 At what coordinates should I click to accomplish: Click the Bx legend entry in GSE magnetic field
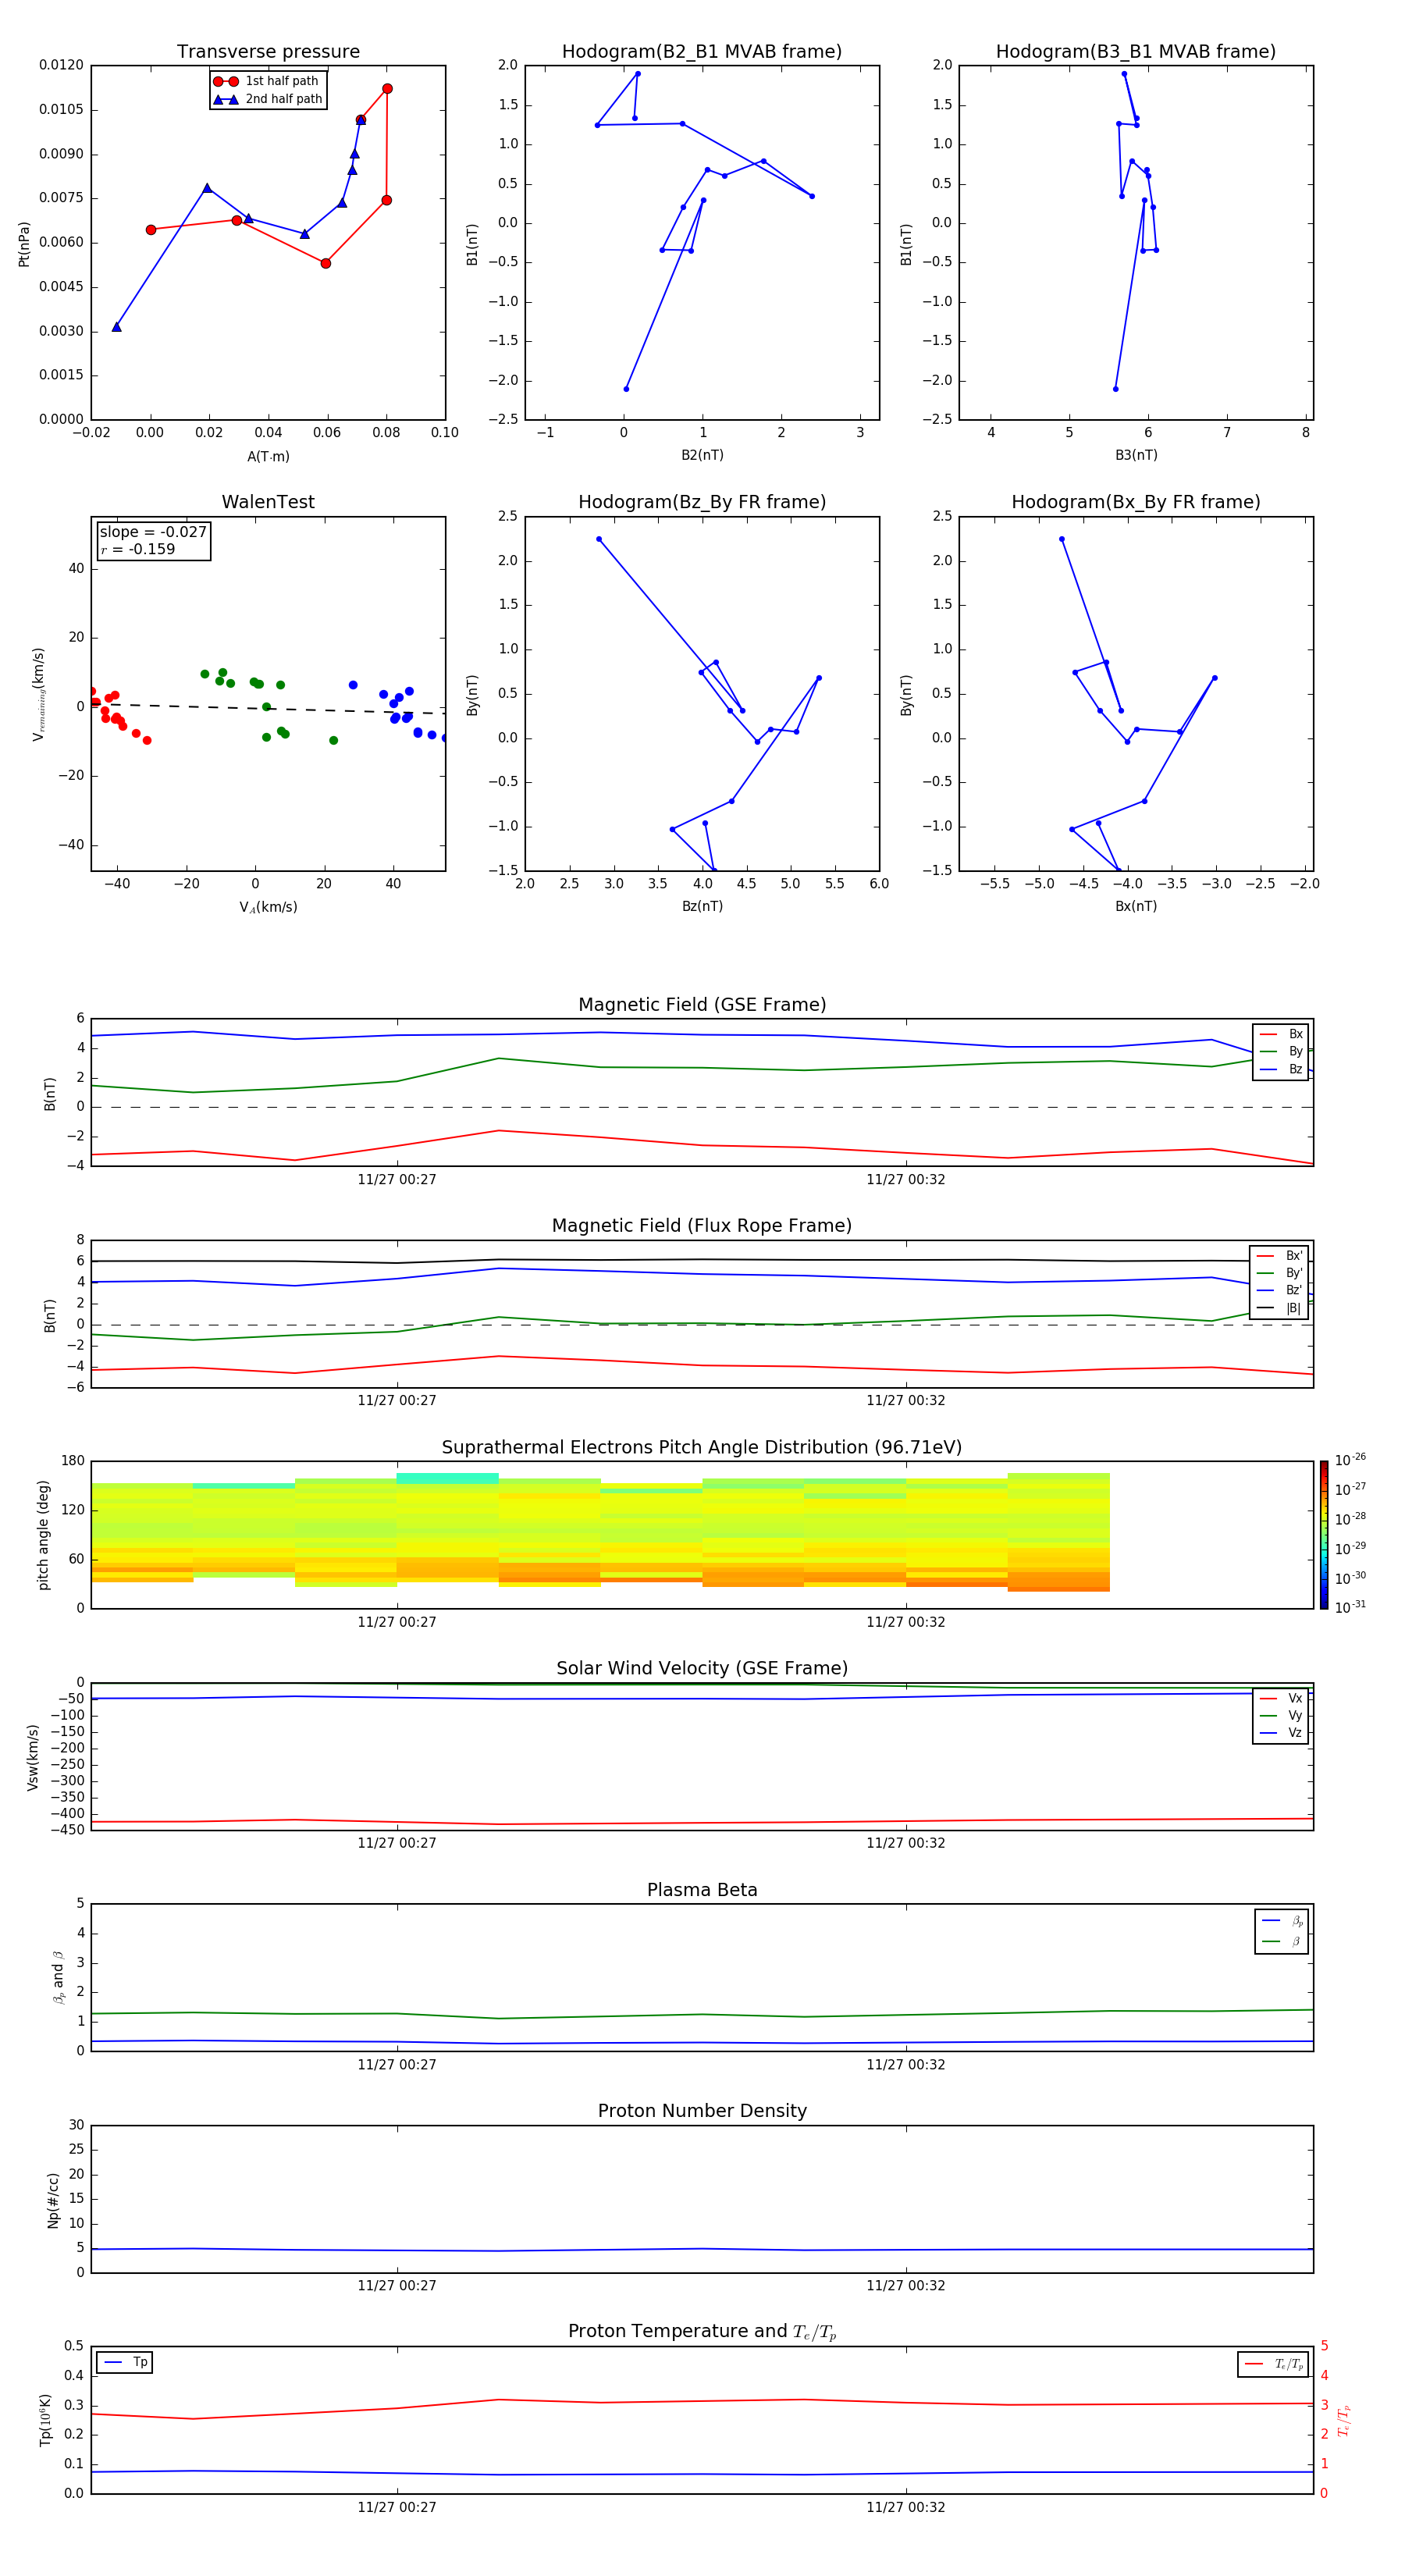[1281, 1034]
